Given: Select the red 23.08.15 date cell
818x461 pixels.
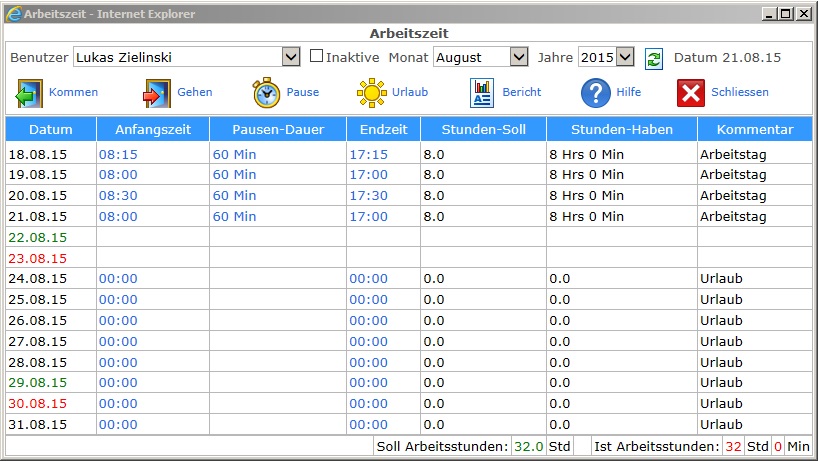Looking at the screenshot, I should (37, 258).
